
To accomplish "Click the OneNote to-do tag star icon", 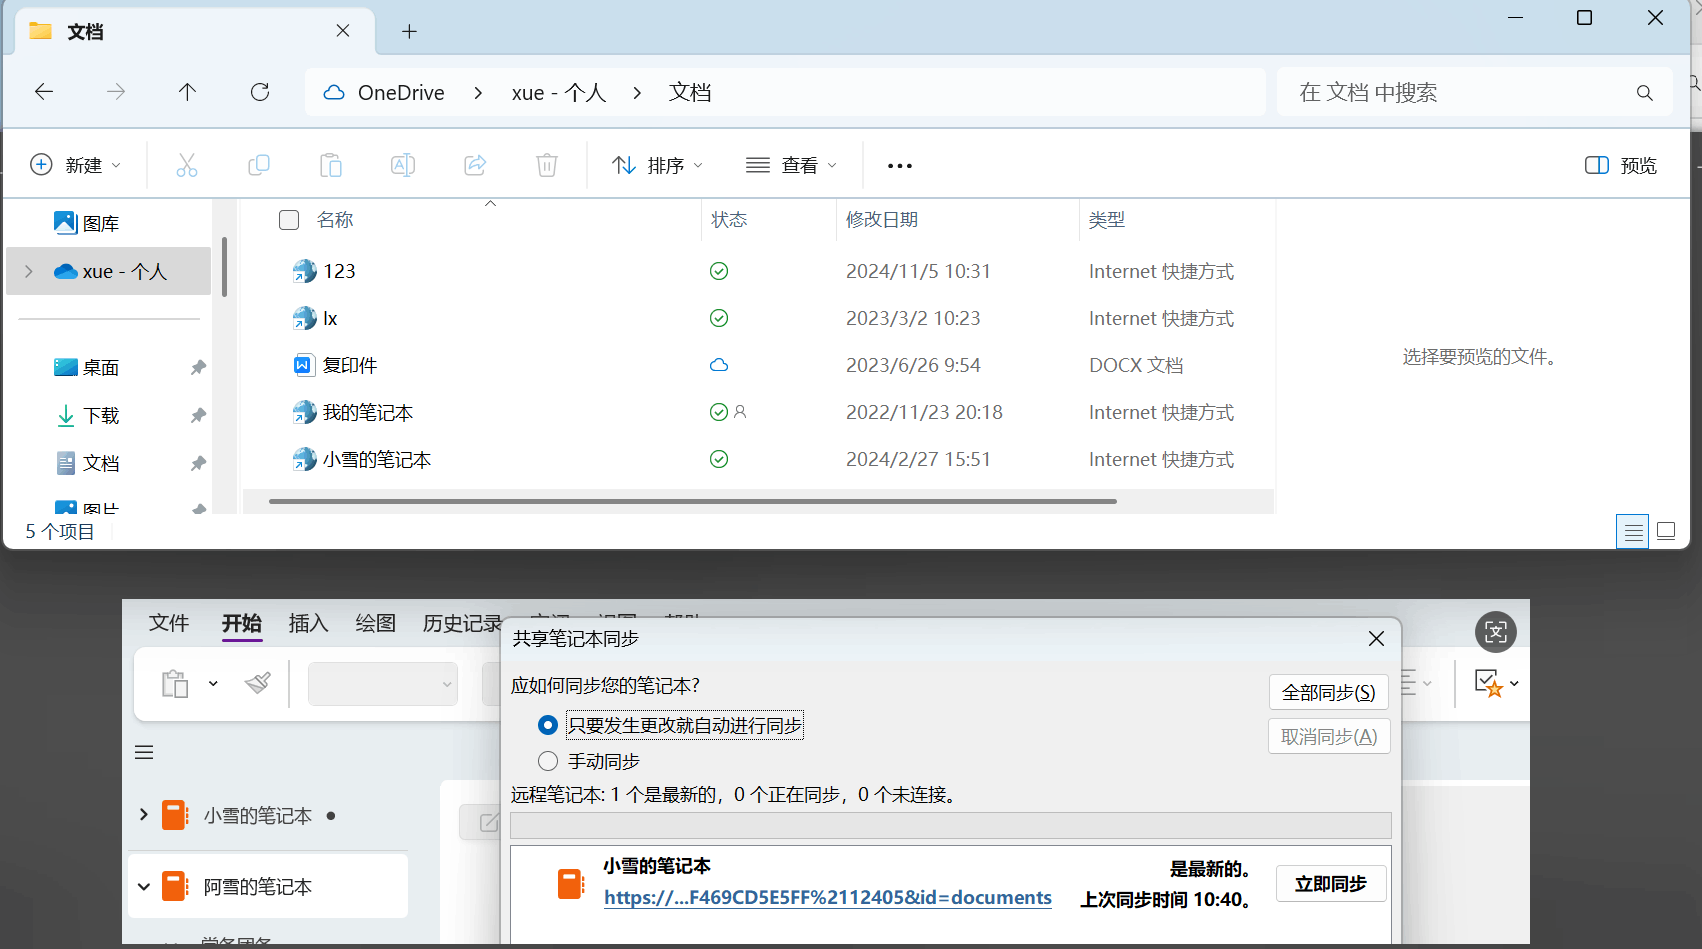I will pyautogui.click(x=1488, y=683).
